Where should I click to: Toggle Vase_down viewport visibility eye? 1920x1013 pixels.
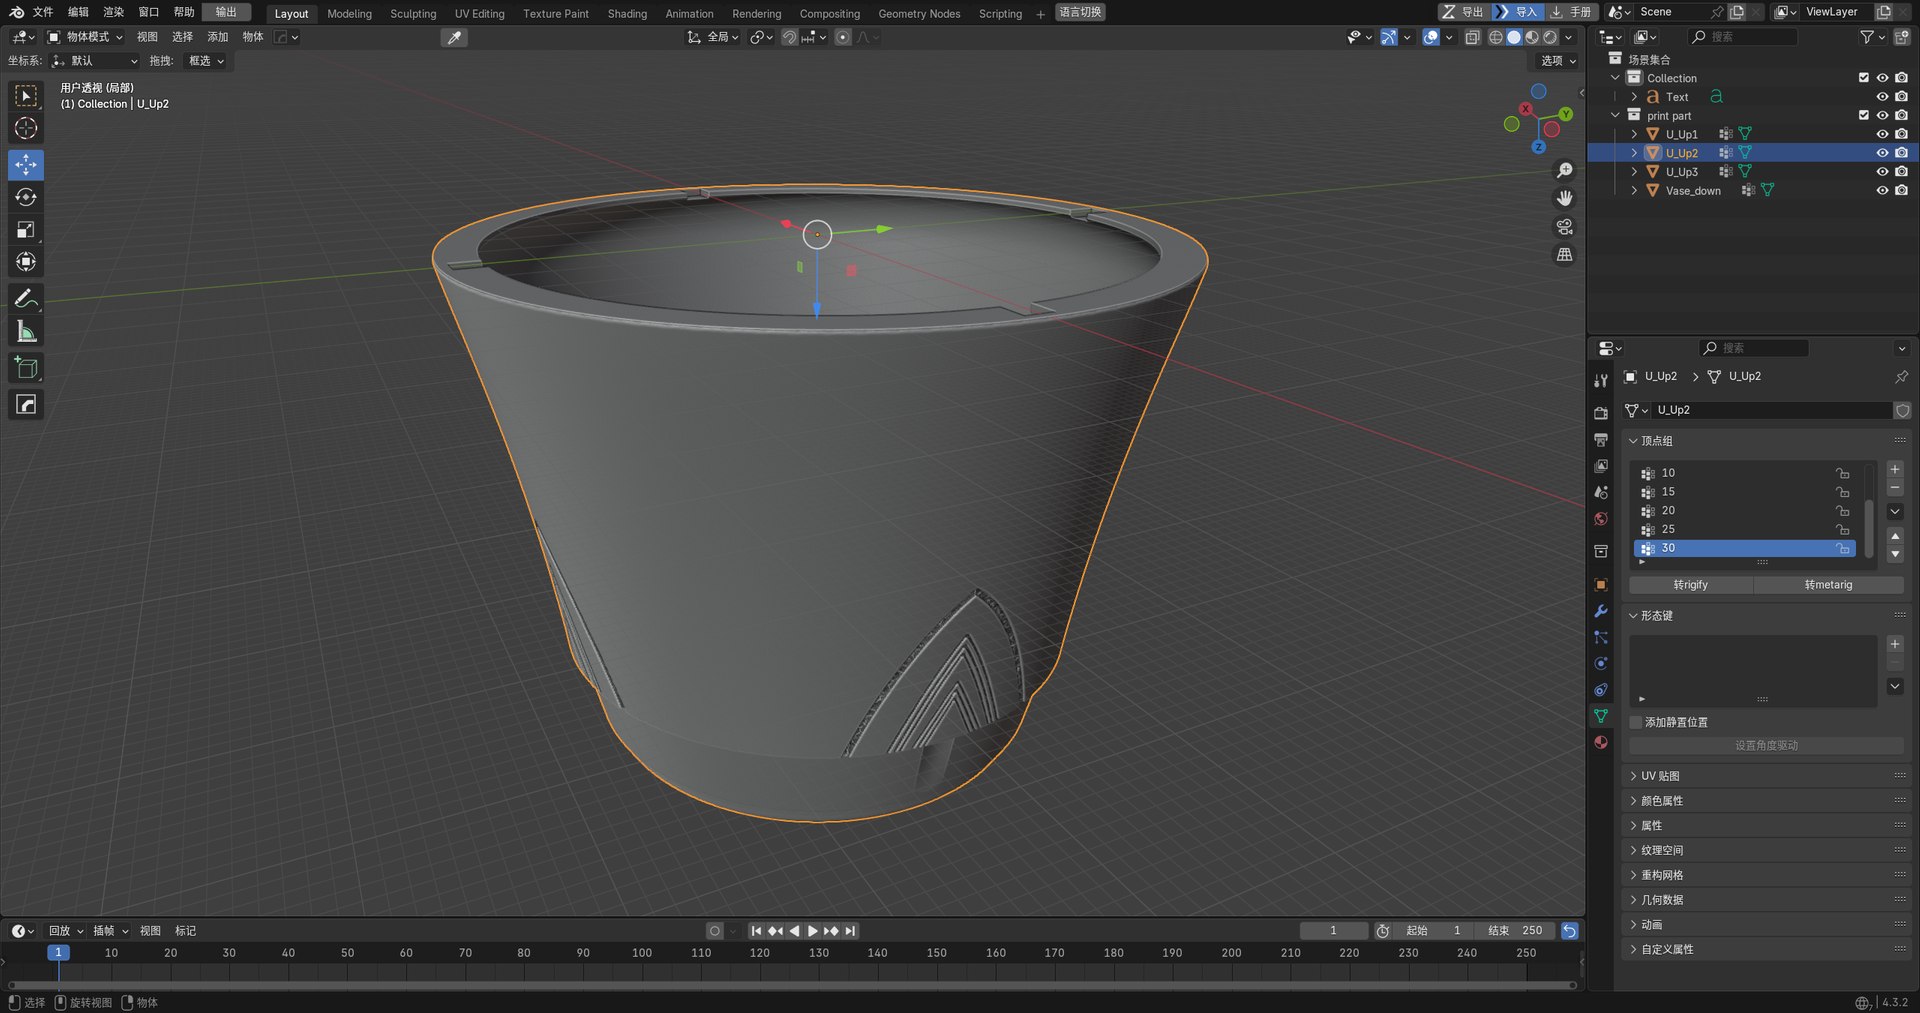click(x=1882, y=191)
